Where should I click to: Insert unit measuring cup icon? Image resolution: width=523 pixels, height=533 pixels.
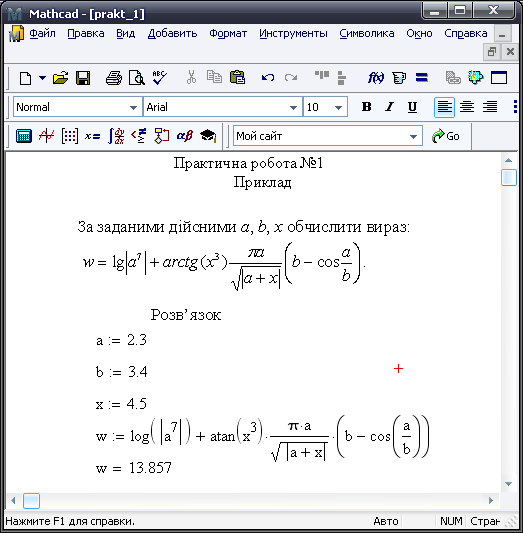click(399, 78)
